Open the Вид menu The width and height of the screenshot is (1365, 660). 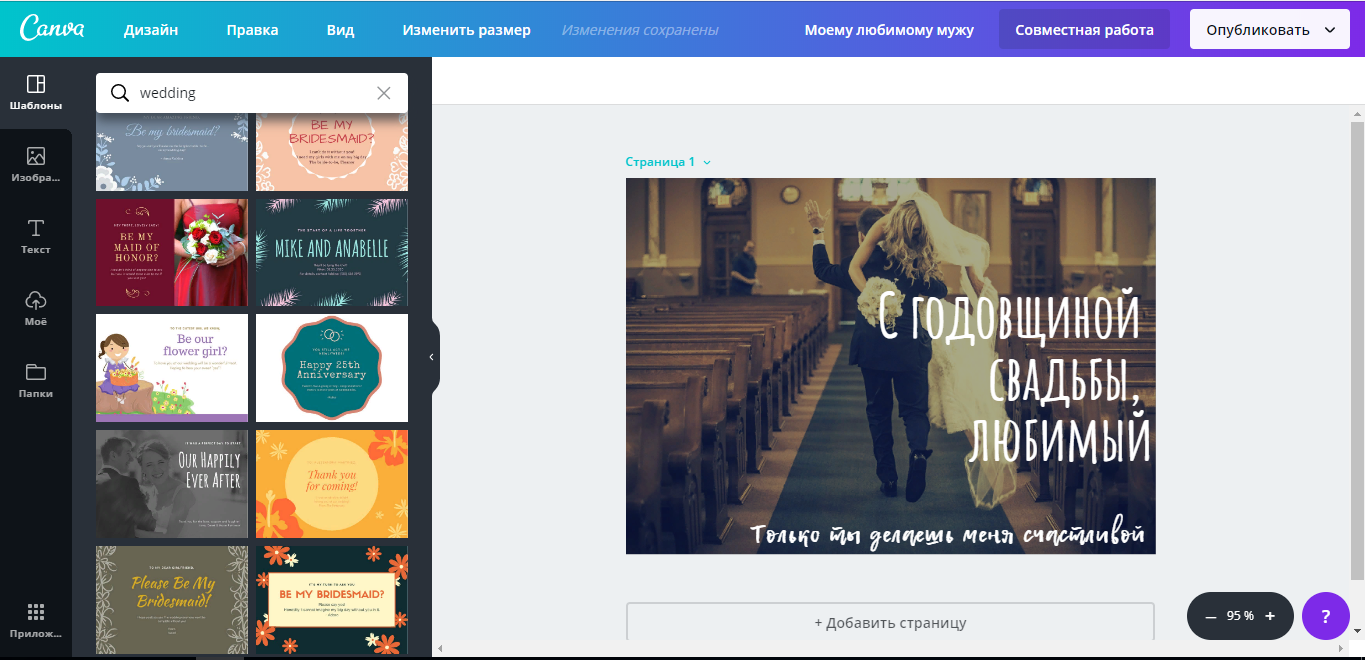[x=340, y=30]
